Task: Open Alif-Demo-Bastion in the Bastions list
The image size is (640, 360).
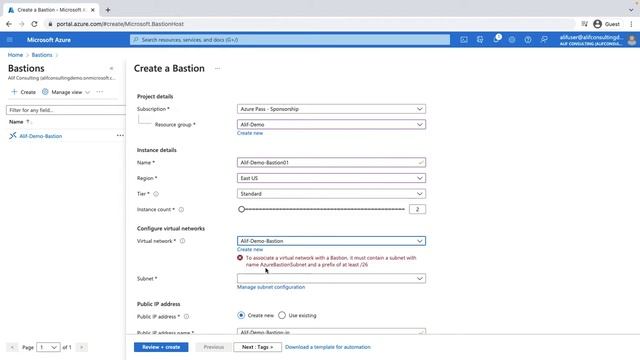Action: pyautogui.click(x=41, y=136)
